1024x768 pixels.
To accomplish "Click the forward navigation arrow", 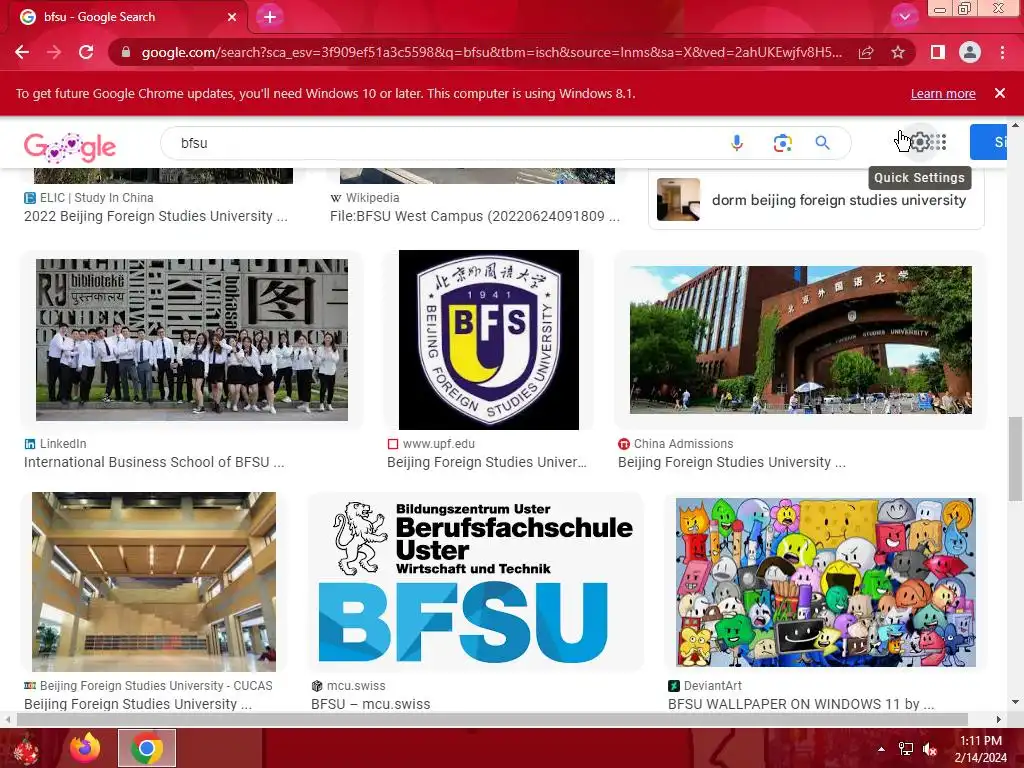I will click(54, 52).
